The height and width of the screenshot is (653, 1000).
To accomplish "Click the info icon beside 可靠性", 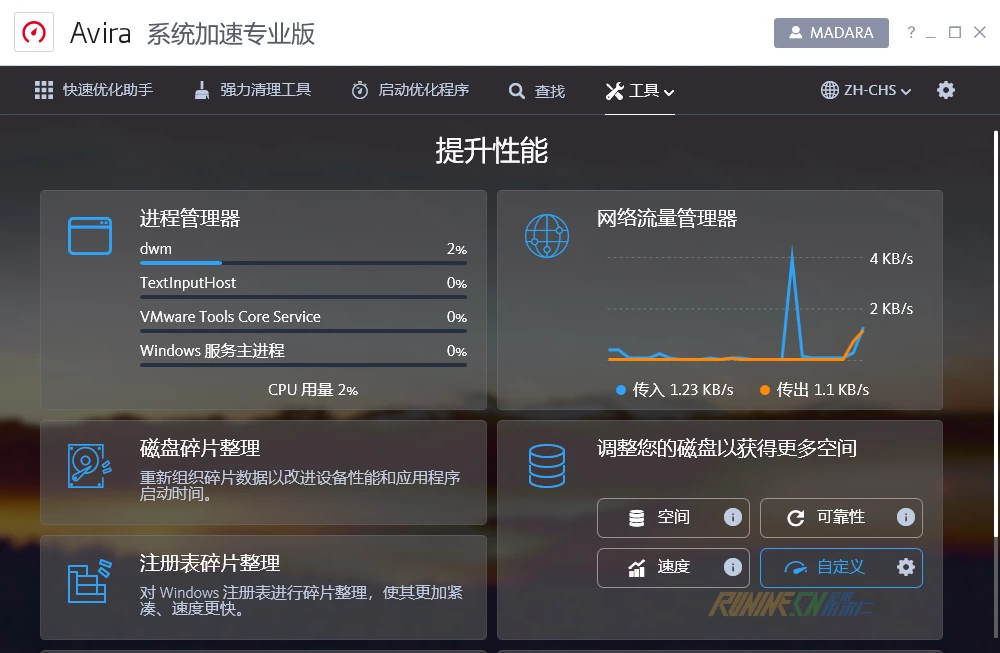I will 905,518.
